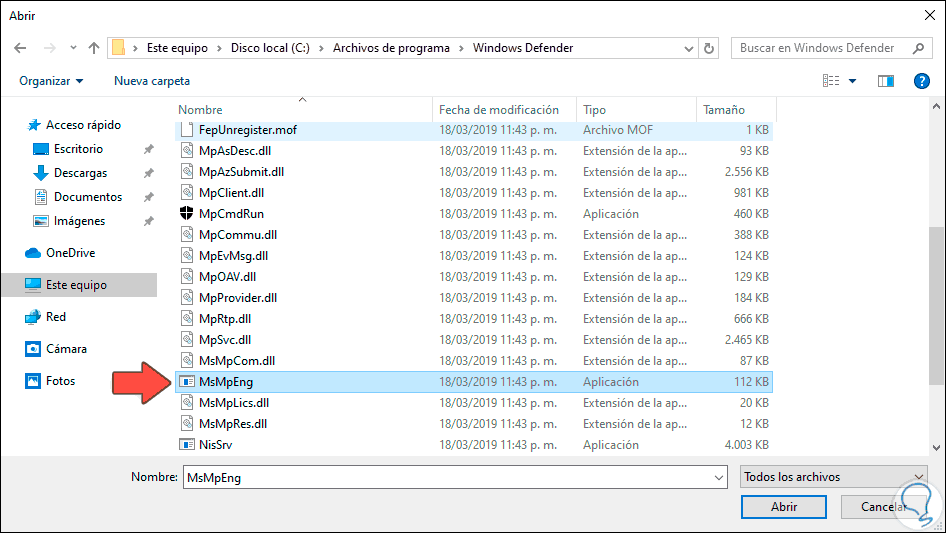Screen dimensions: 946x533
Task: Toggle the preview pane icon
Action: [886, 81]
